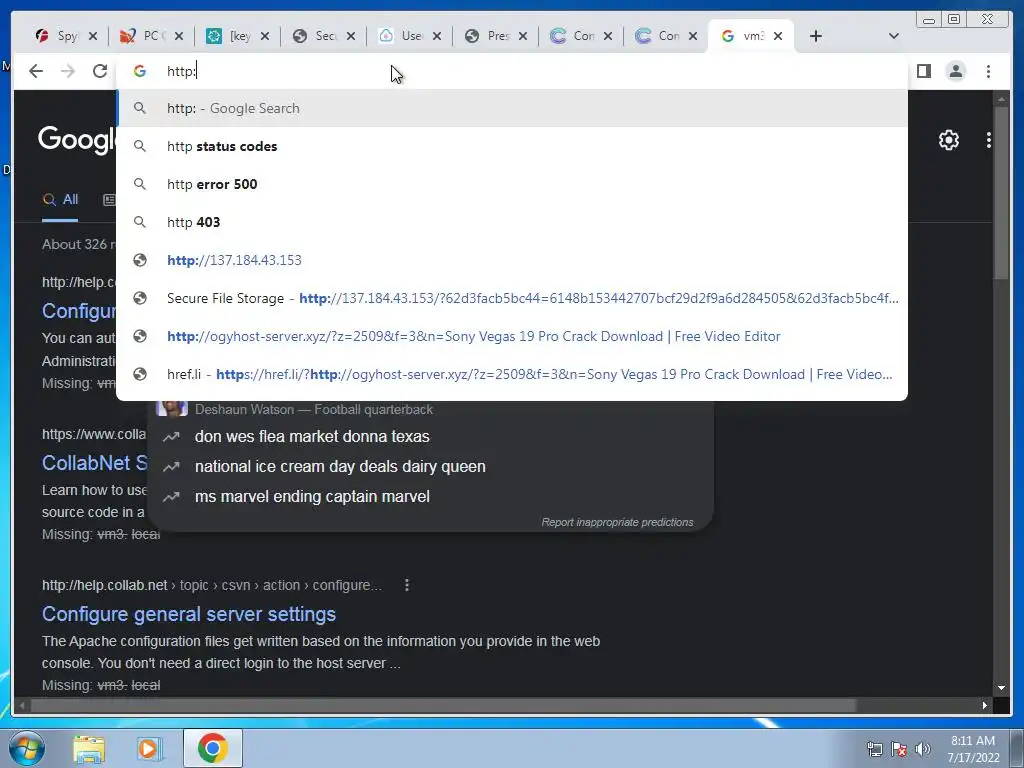This screenshot has height=768, width=1024.
Task: Open the CollabNet search result
Action: pyautogui.click(x=95, y=462)
